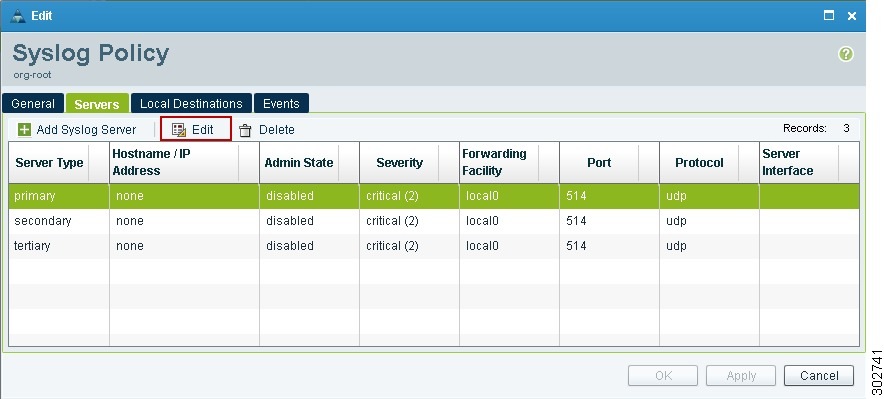Sort by the Protocol column header

click(709, 163)
